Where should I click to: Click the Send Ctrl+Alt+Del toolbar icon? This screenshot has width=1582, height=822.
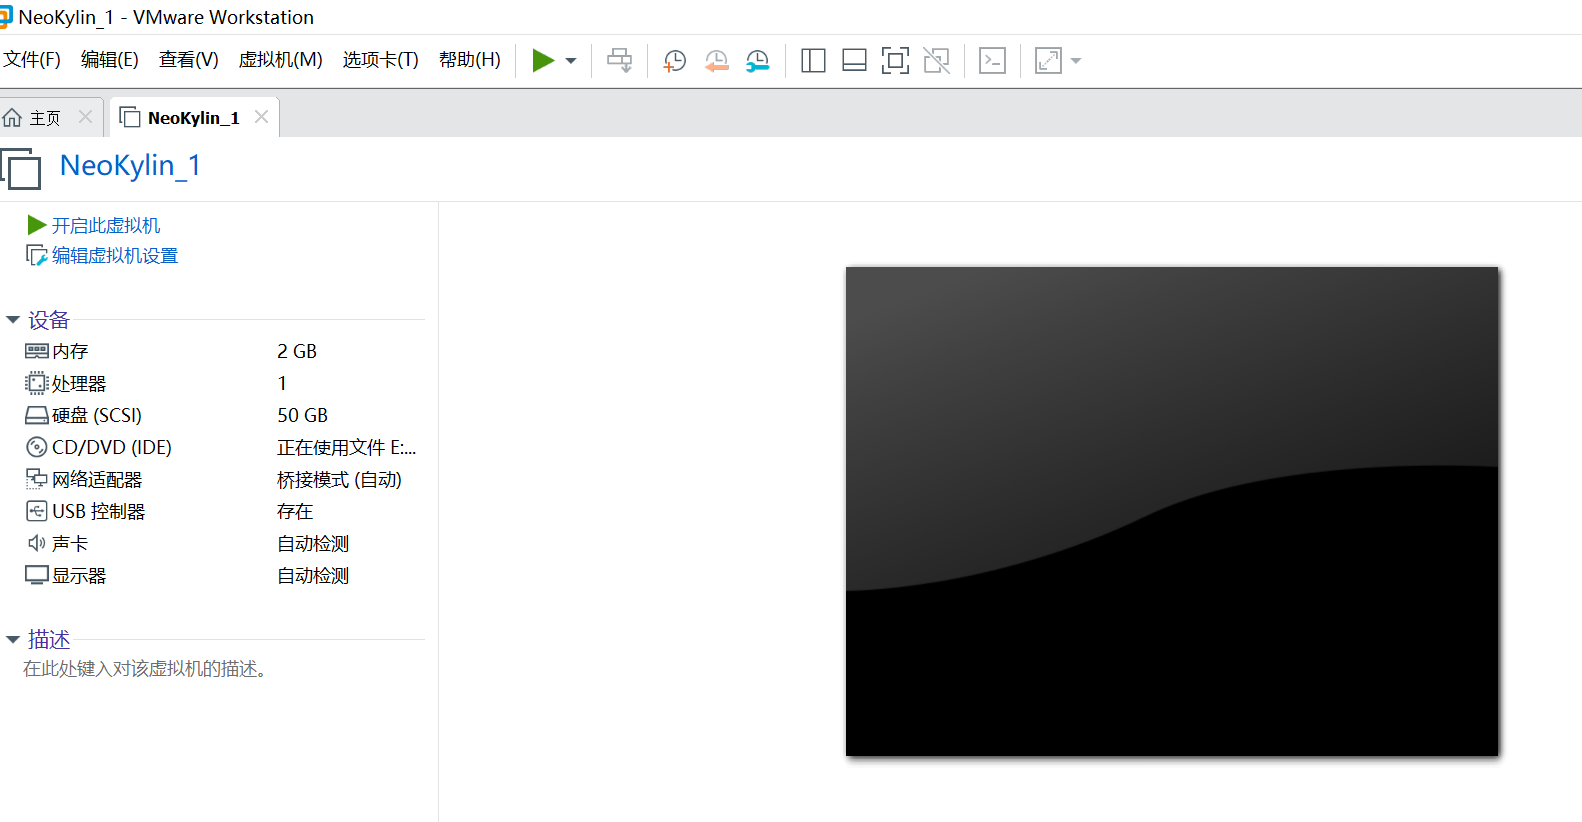620,61
